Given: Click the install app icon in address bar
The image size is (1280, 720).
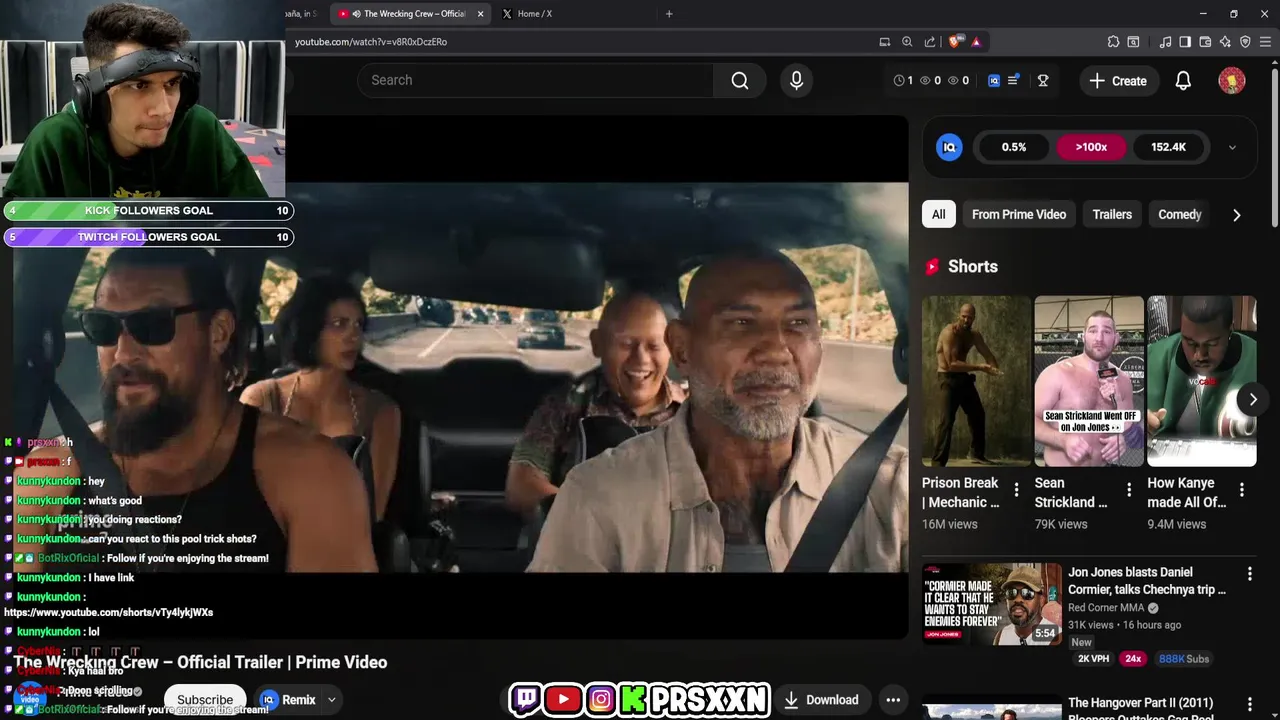Looking at the screenshot, I should (885, 42).
